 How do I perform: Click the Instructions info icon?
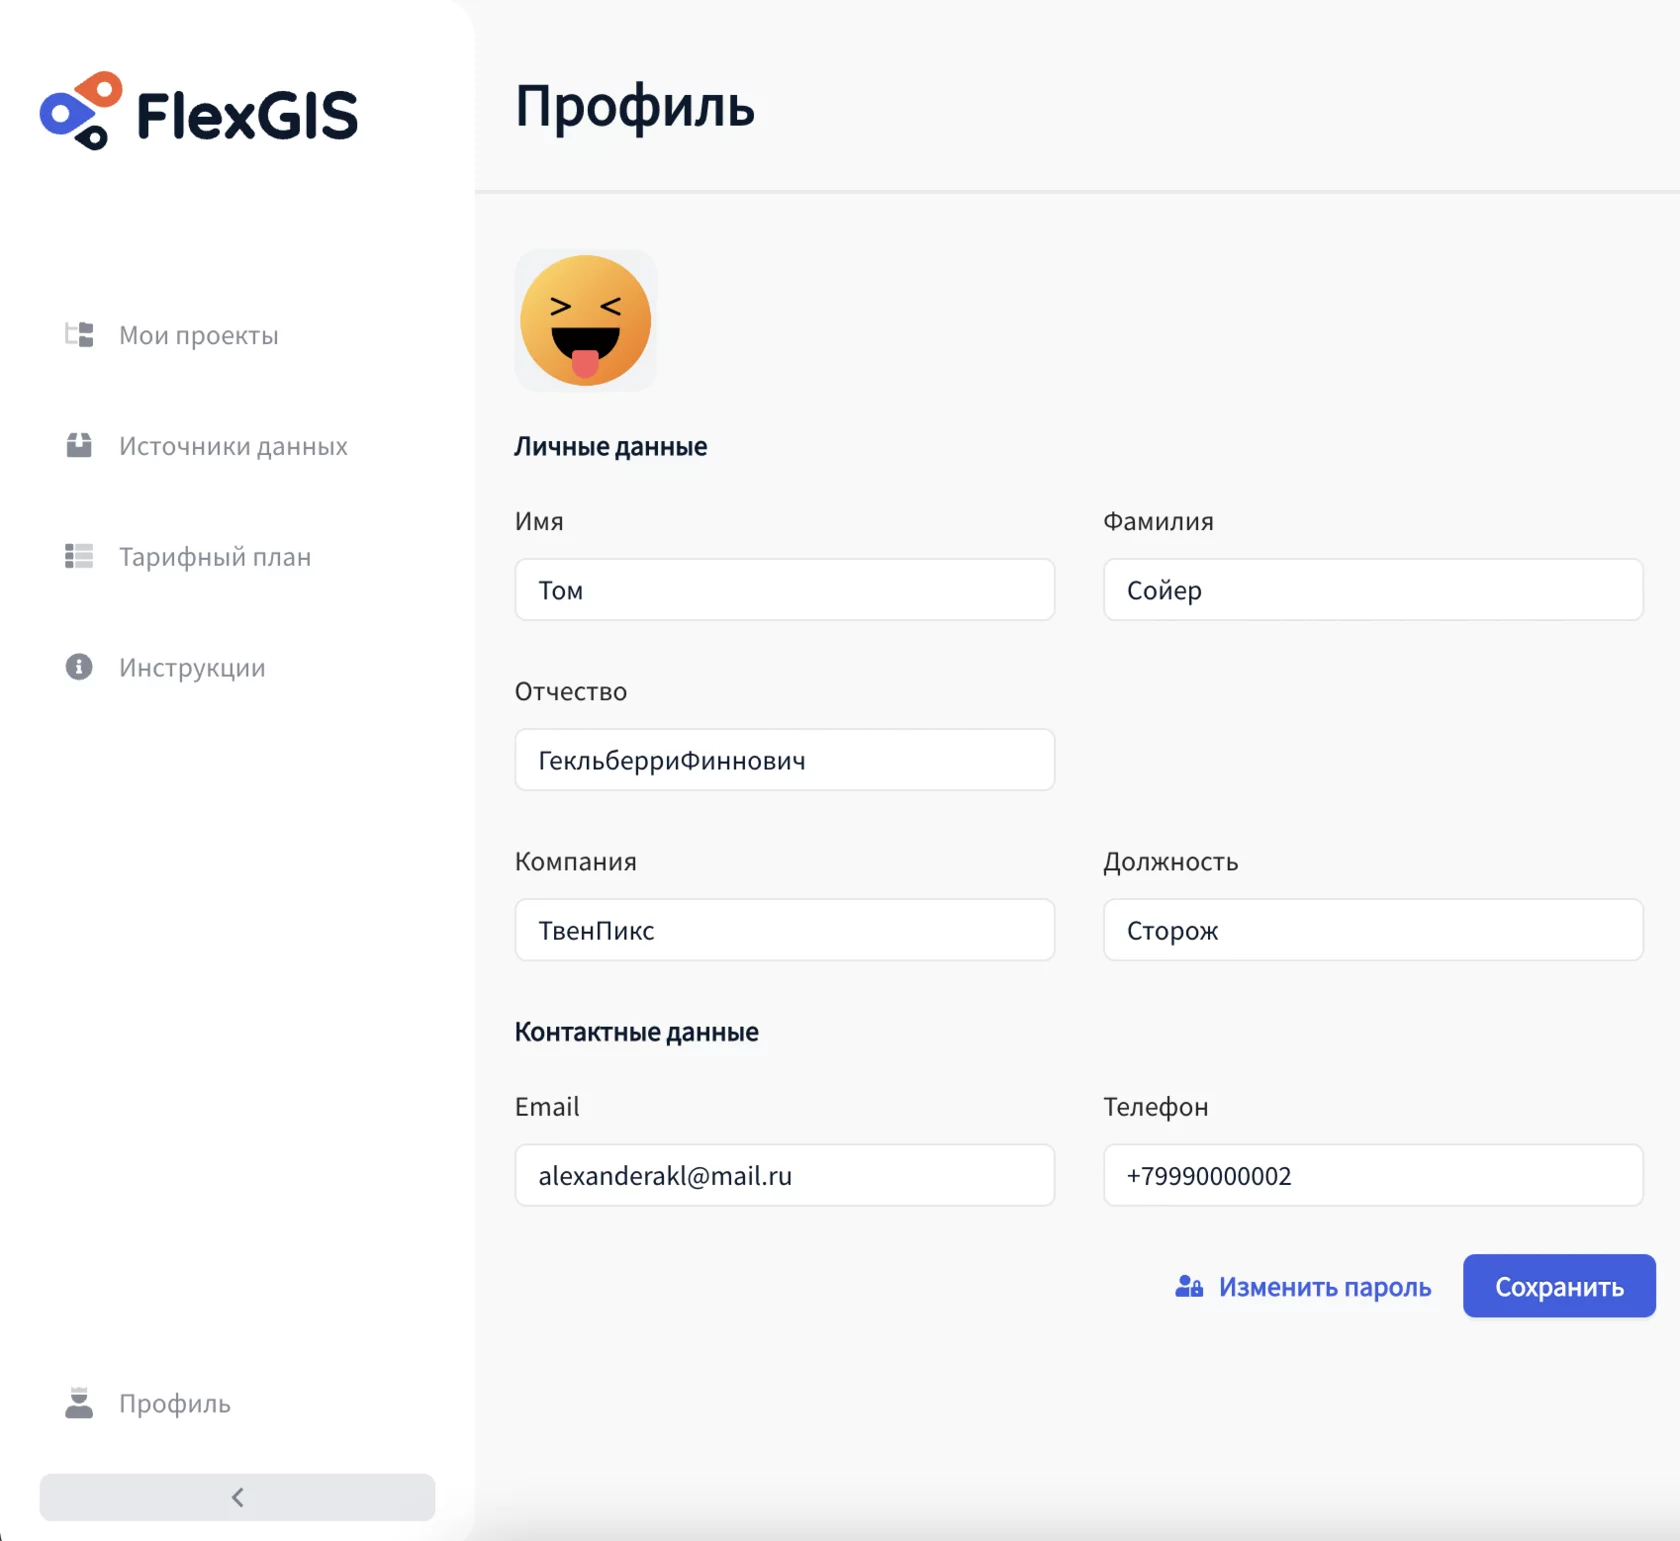79,667
